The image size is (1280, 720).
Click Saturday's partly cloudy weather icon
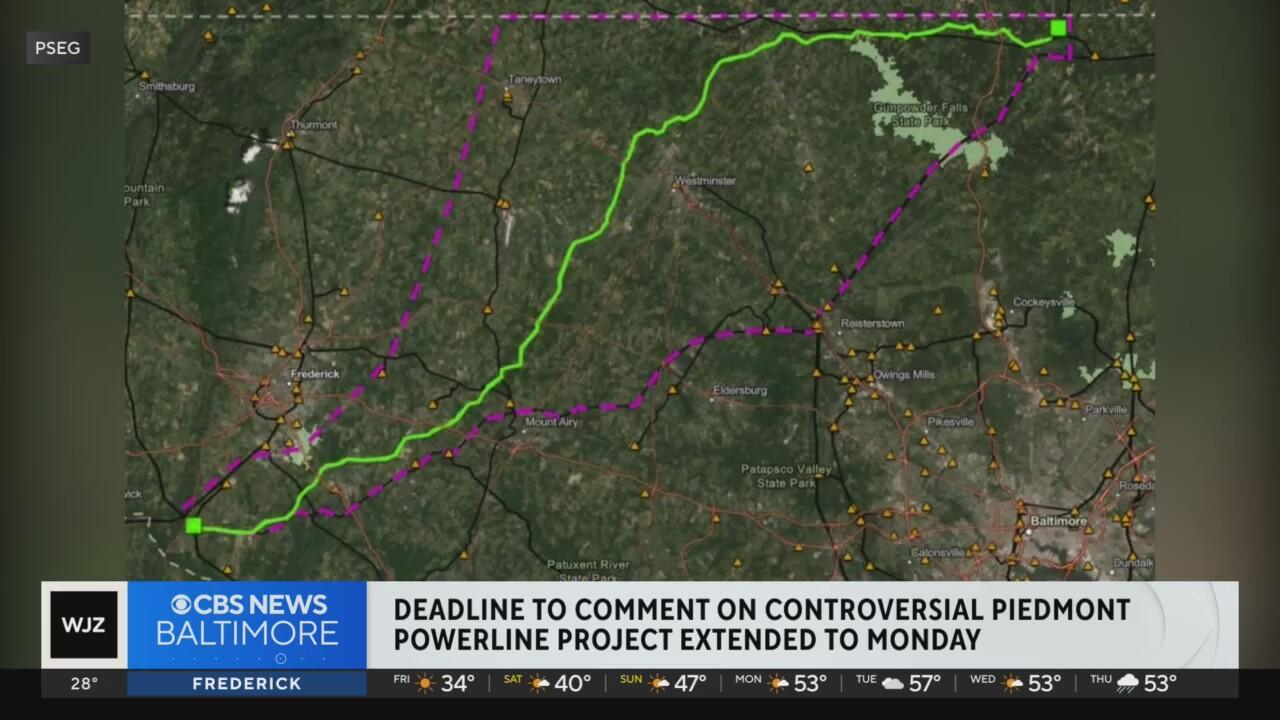[541, 684]
